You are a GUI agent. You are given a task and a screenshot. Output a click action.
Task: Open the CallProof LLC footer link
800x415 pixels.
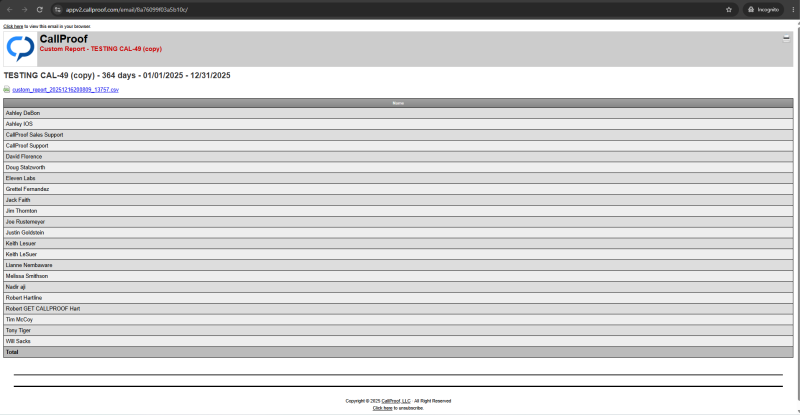click(x=396, y=401)
